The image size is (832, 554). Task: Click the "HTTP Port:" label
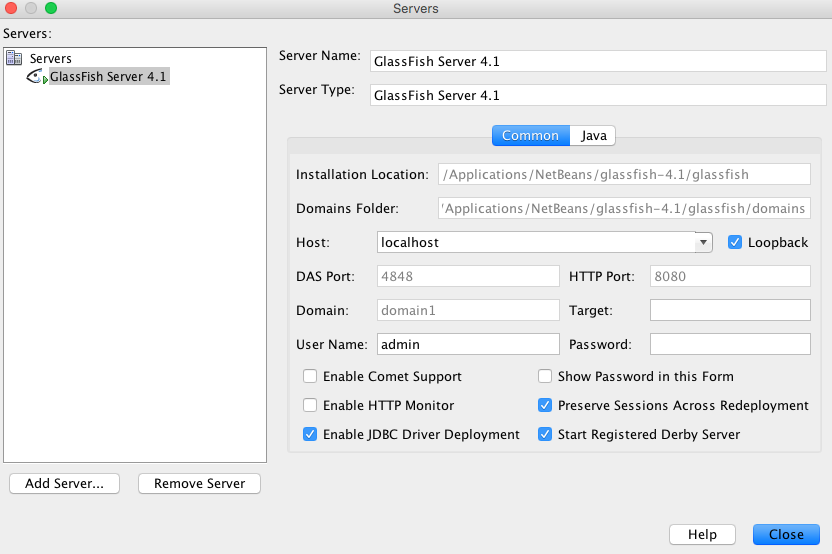pyautogui.click(x=602, y=276)
